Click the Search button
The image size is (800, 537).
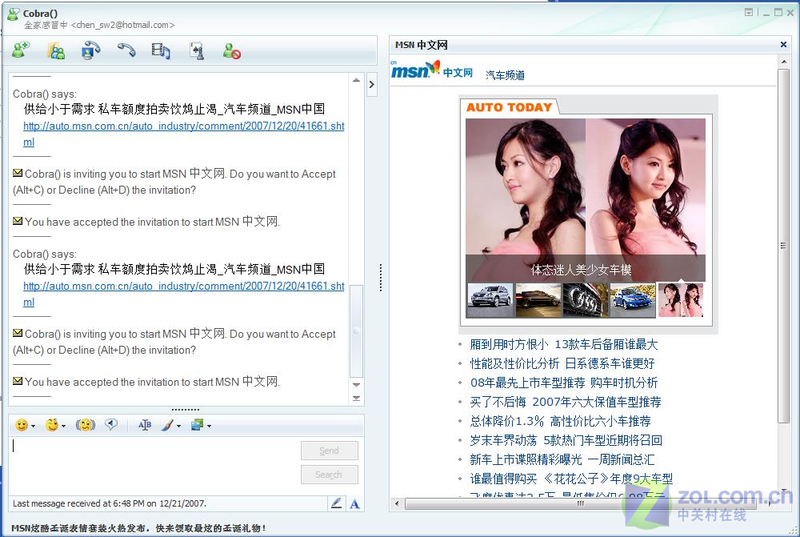point(329,475)
